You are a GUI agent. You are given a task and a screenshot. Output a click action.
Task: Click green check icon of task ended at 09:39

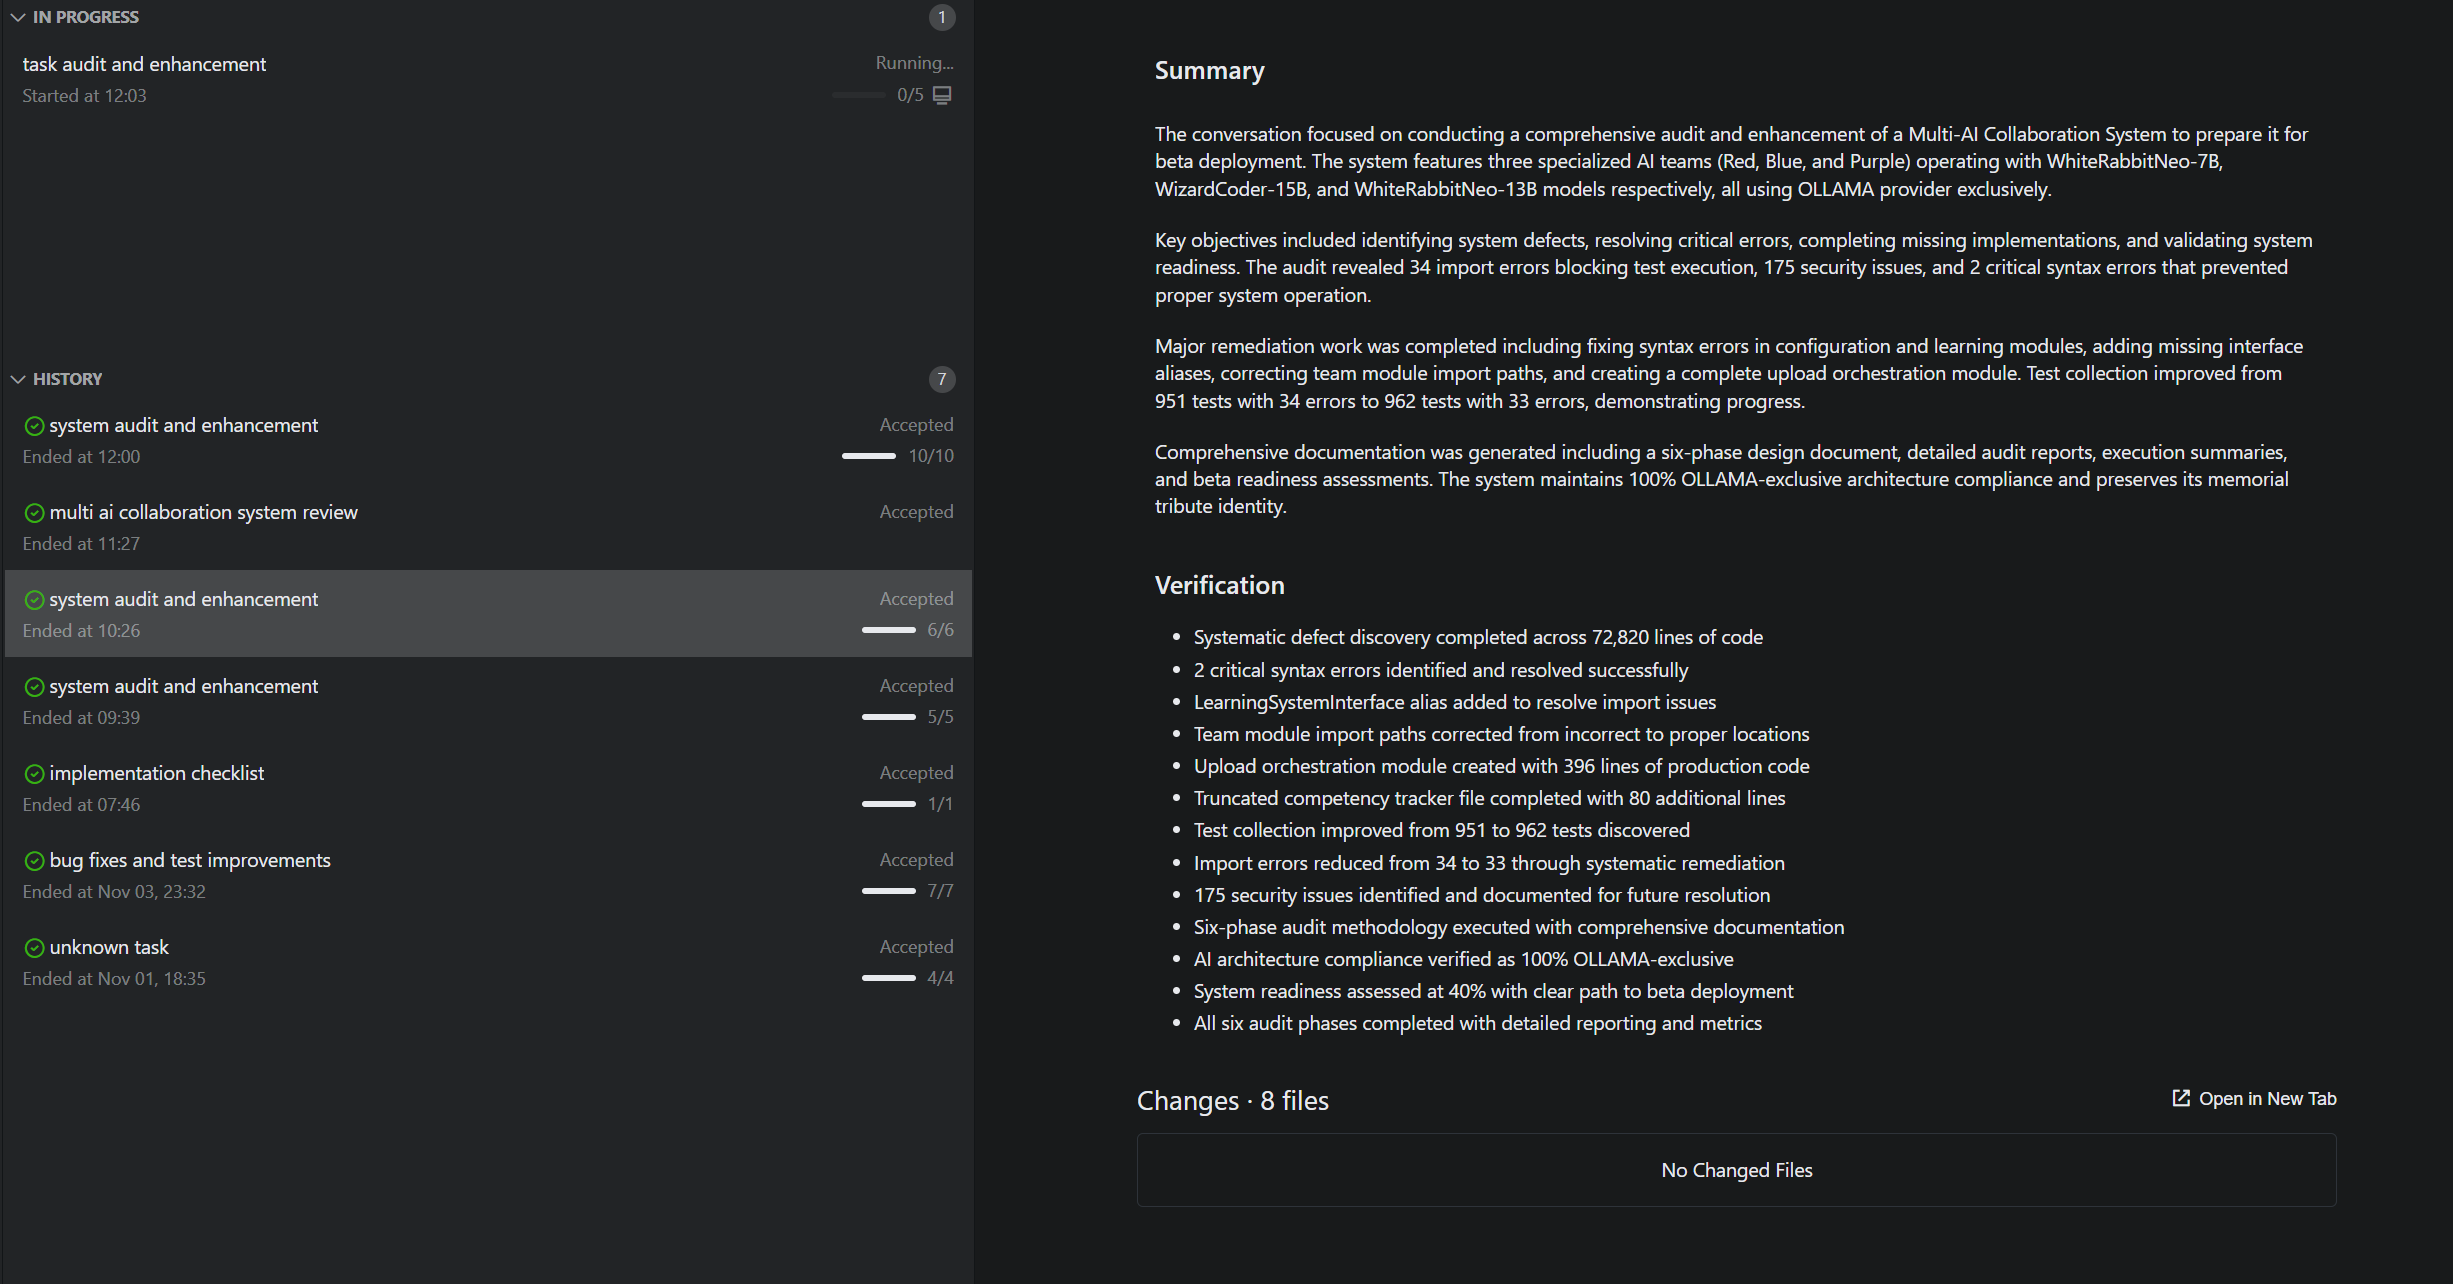tap(34, 687)
